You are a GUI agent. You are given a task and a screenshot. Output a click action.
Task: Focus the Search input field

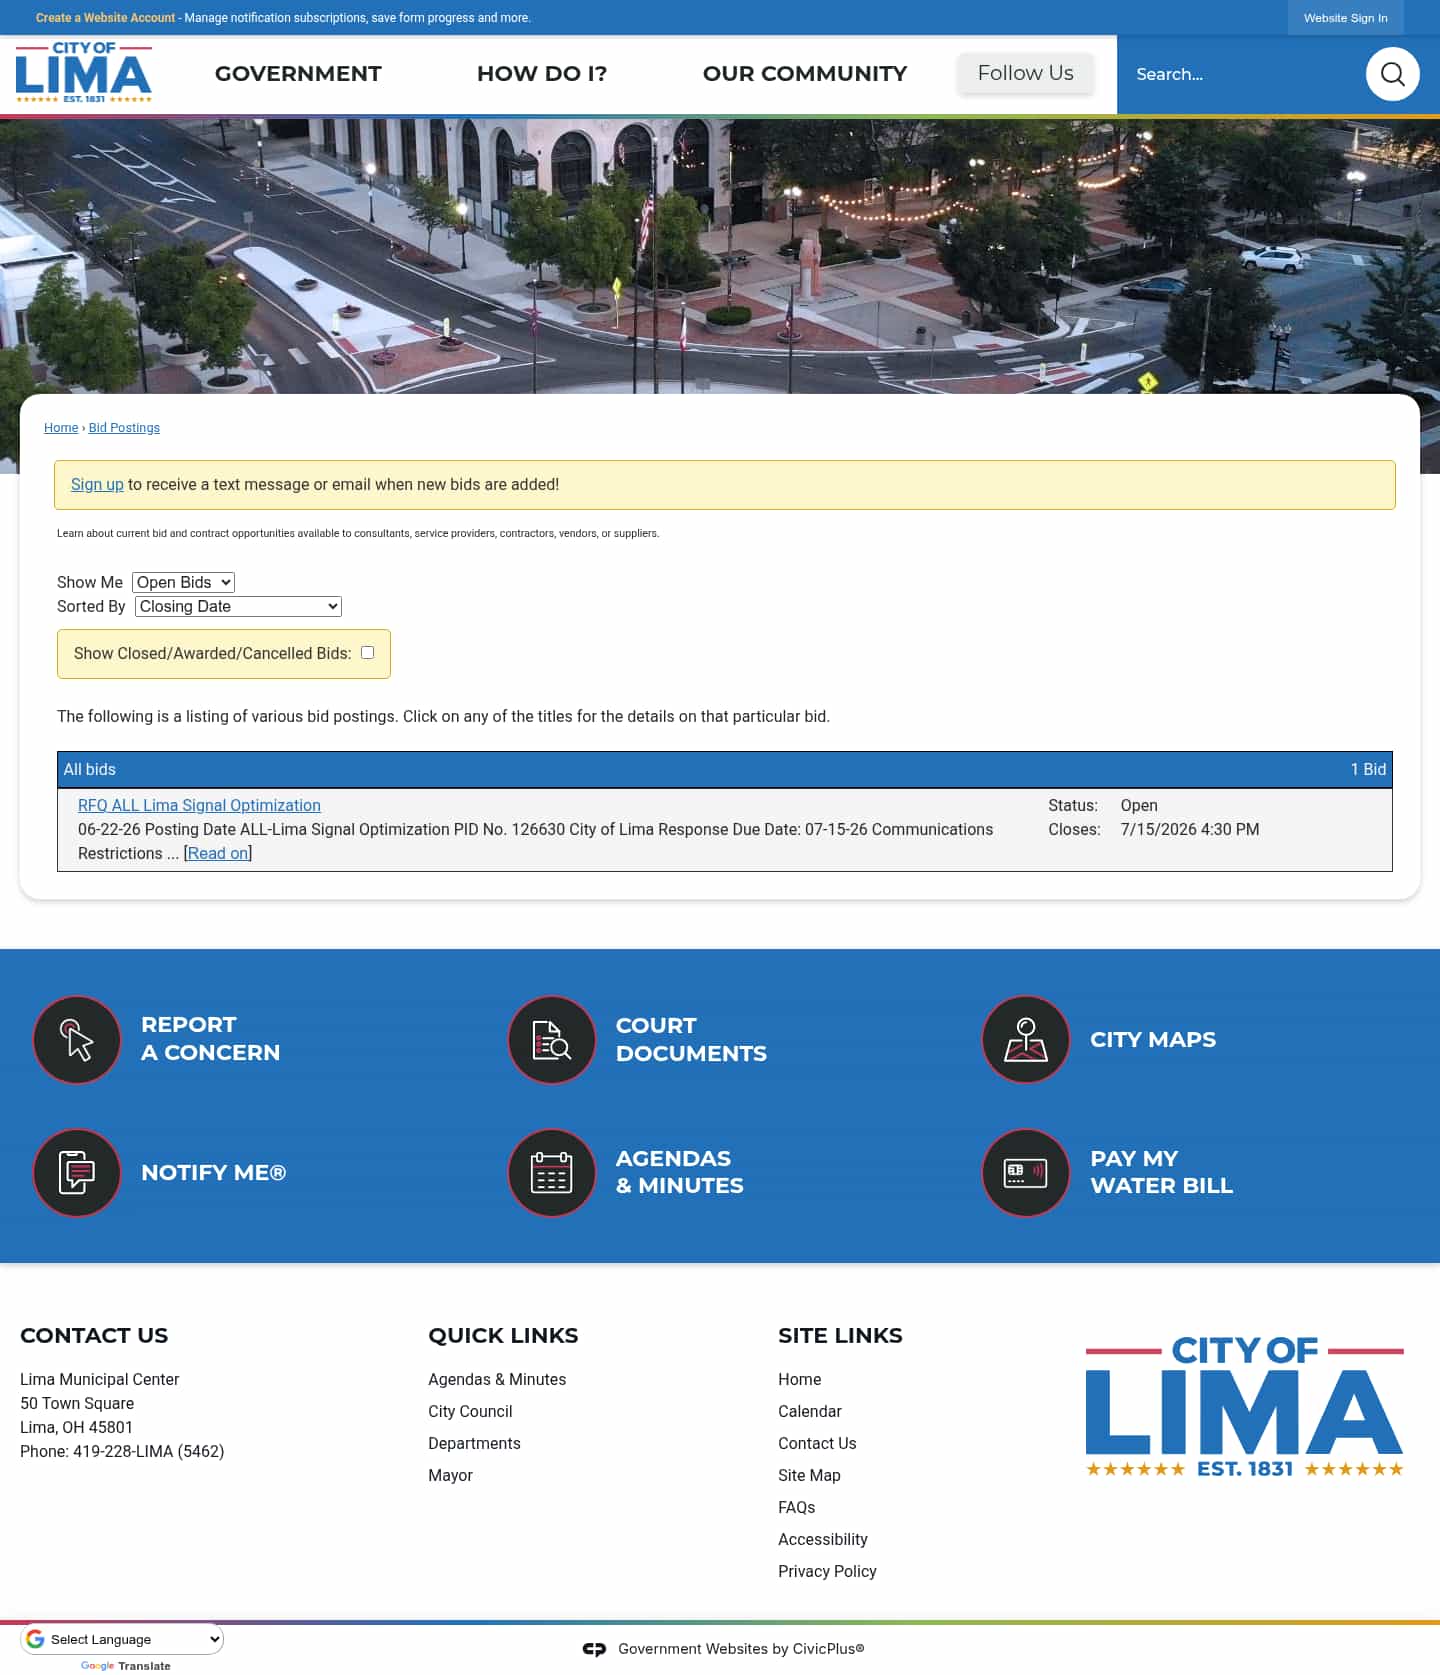(x=1240, y=74)
